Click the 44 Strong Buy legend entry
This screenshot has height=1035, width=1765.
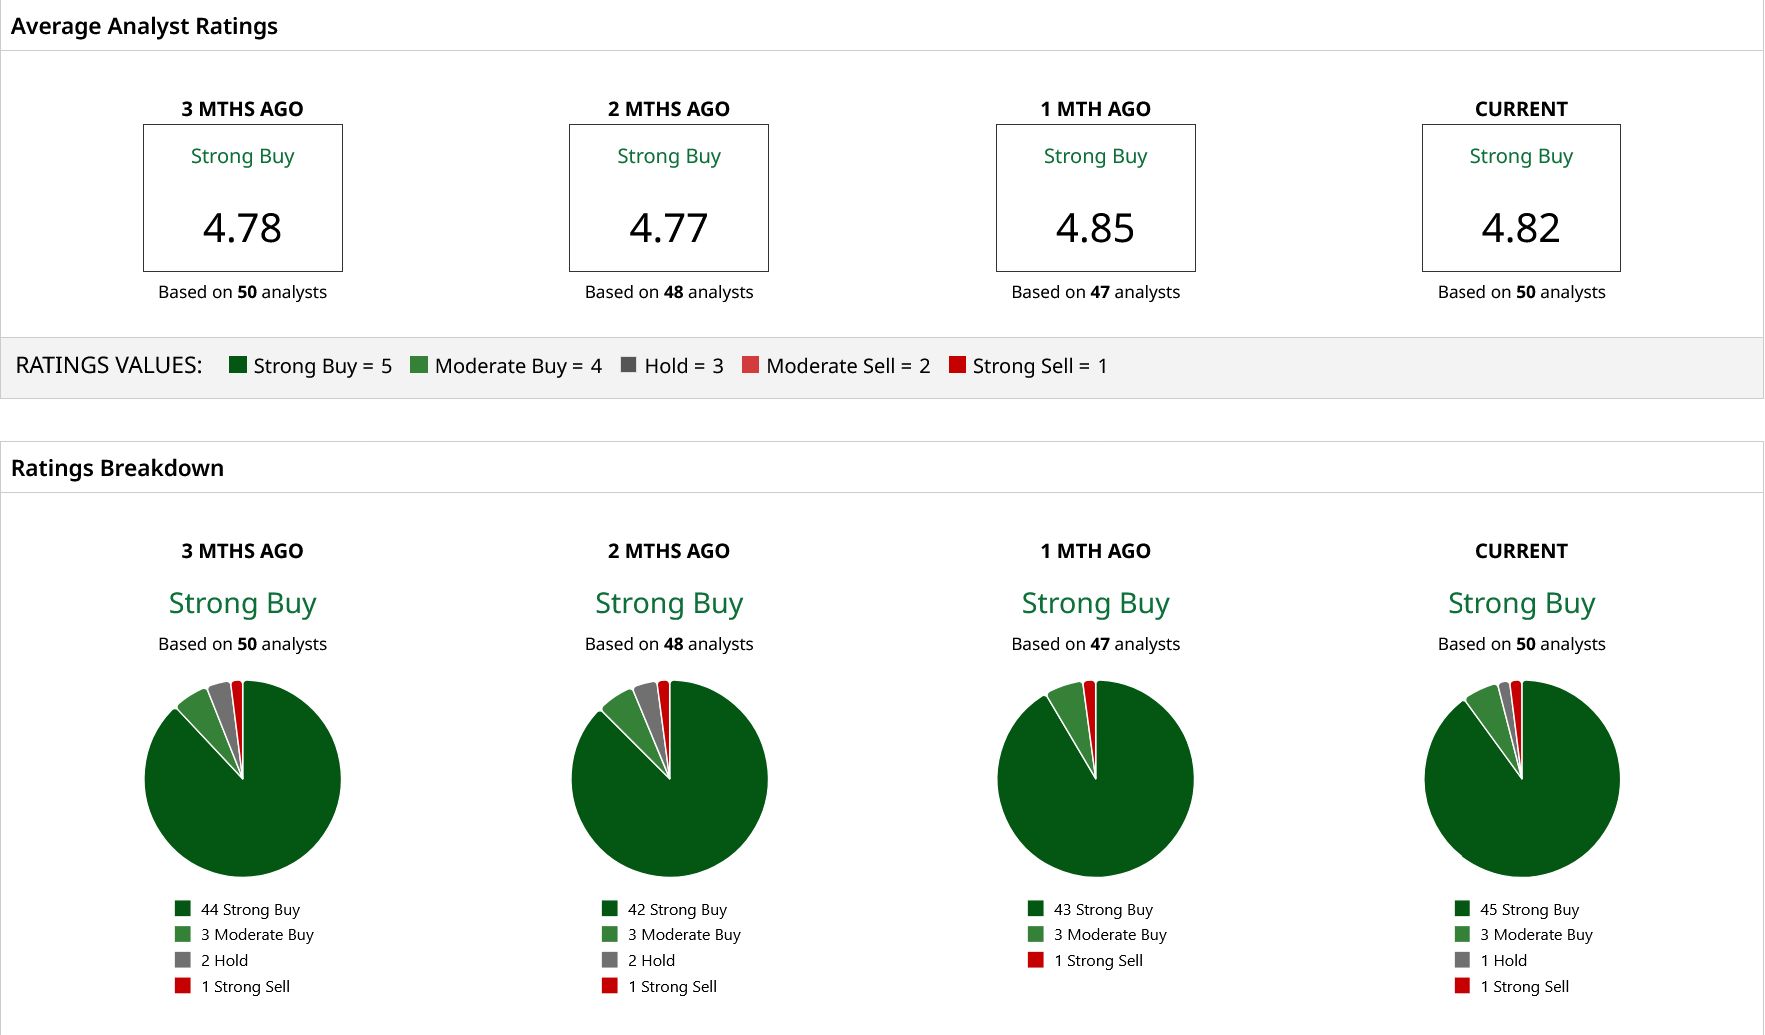[x=238, y=909]
